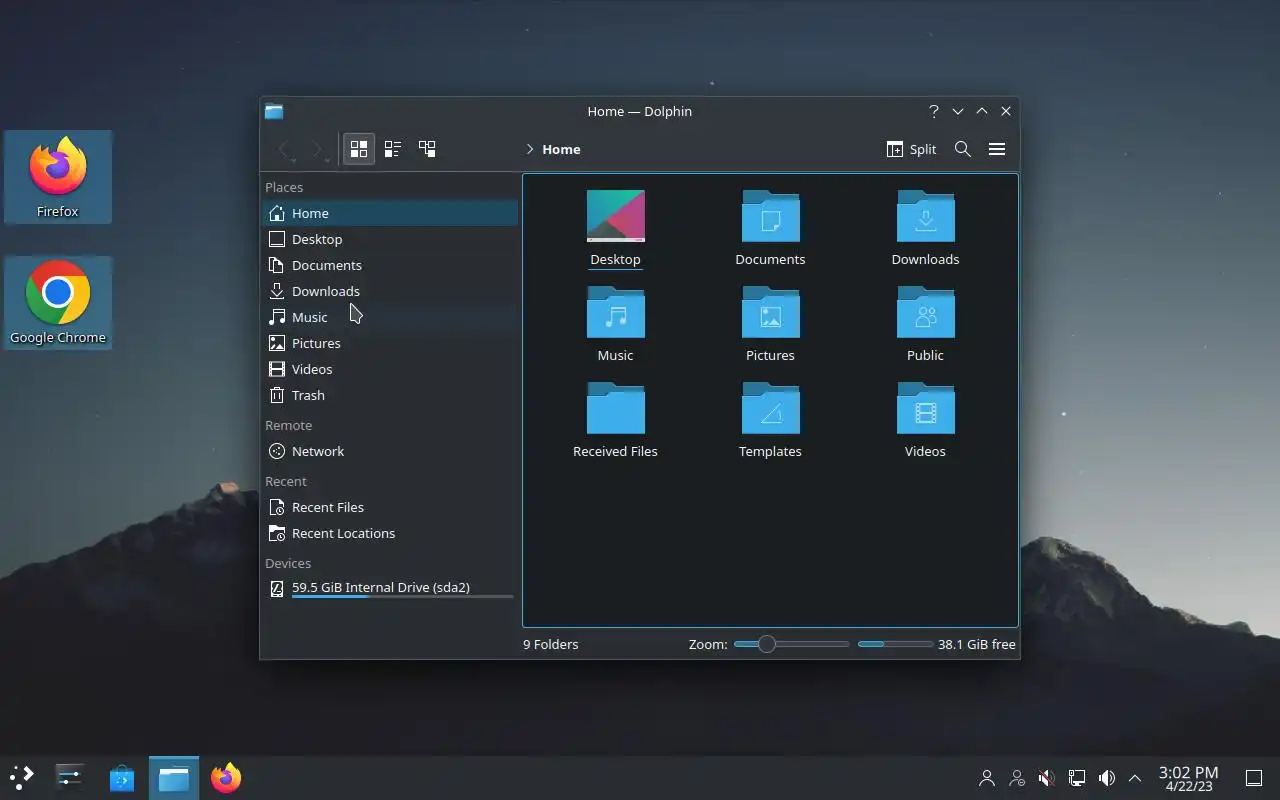The height and width of the screenshot is (800, 1280).
Task: Open the application launcher in taskbar
Action: point(21,777)
